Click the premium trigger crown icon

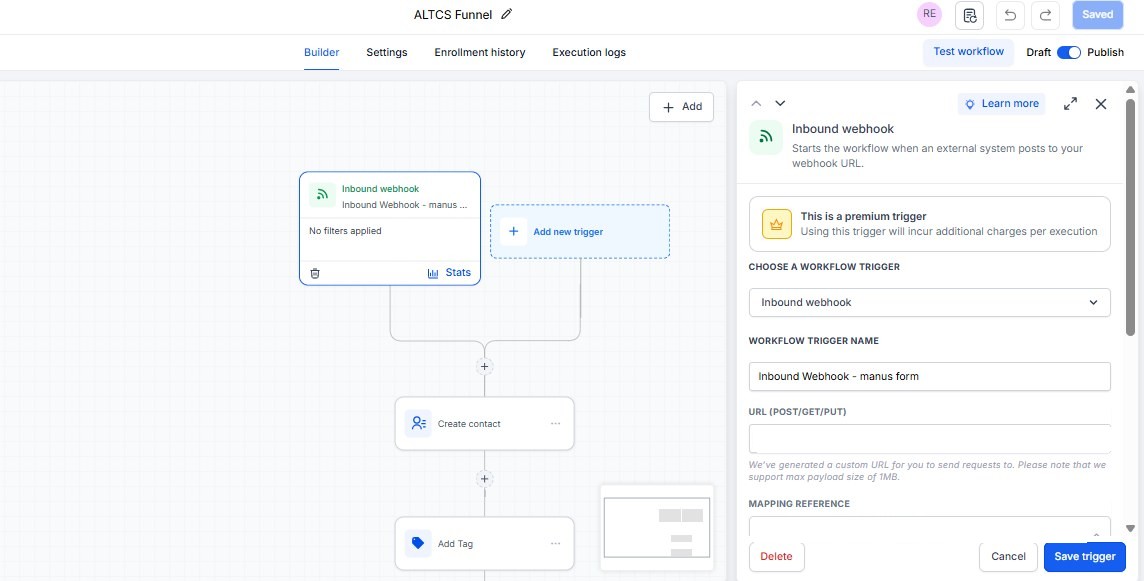(x=776, y=224)
